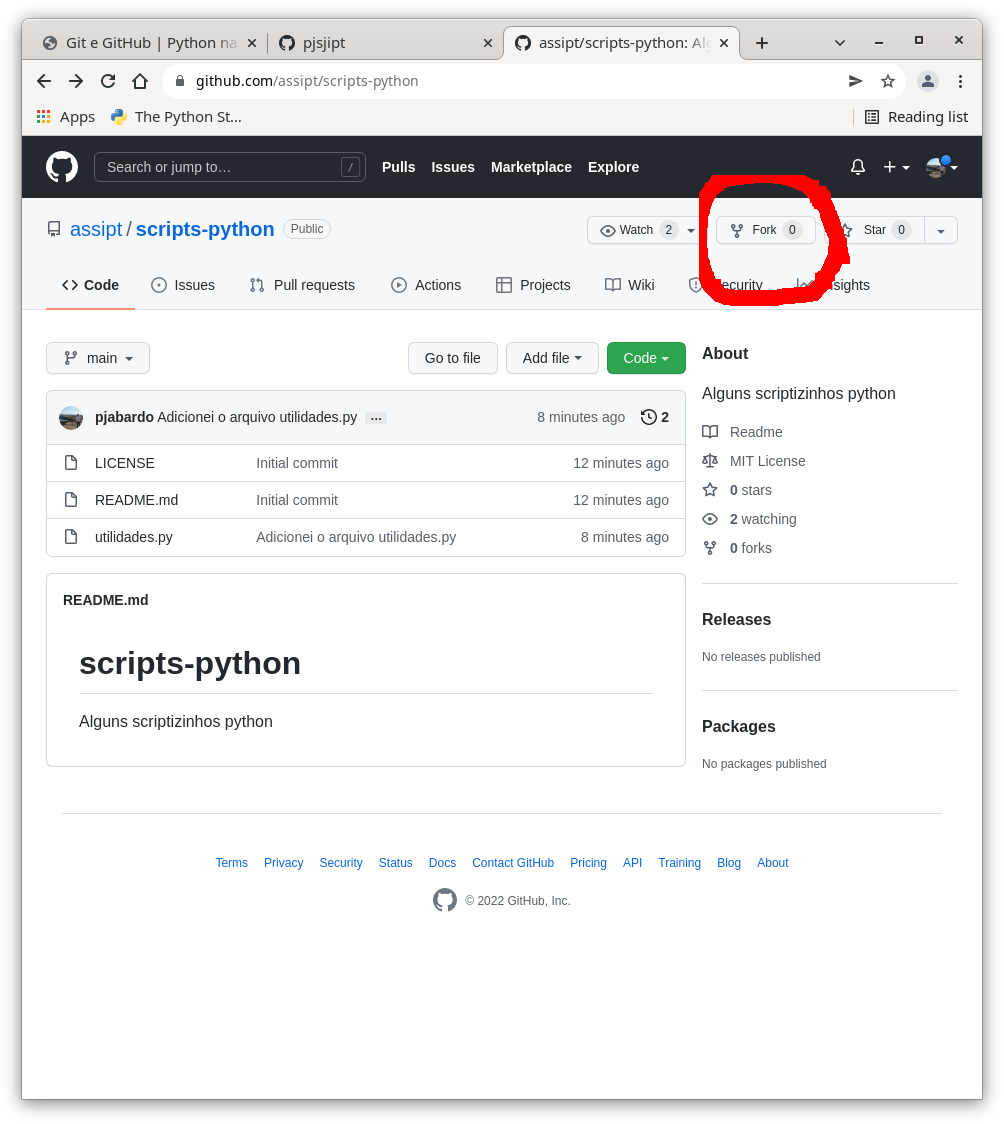Viewport: 1004px width, 1124px height.
Task: Go forward in browser history
Action: (x=76, y=81)
